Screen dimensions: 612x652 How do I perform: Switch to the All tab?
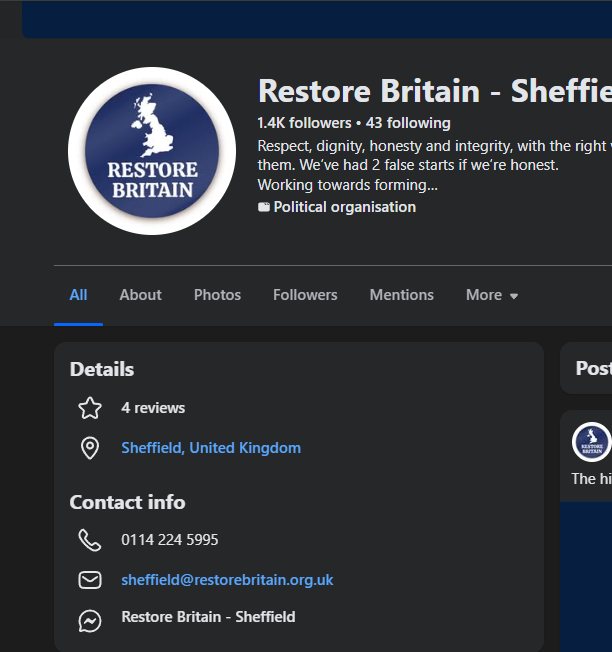[78, 295]
